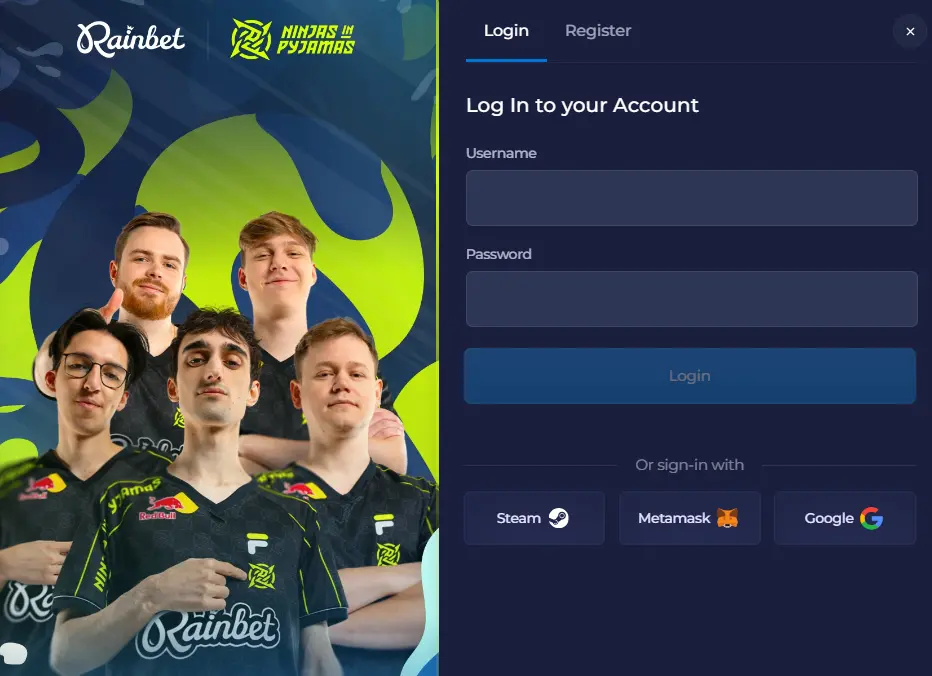Click the large Rainbet logo on jersey

coord(207,630)
